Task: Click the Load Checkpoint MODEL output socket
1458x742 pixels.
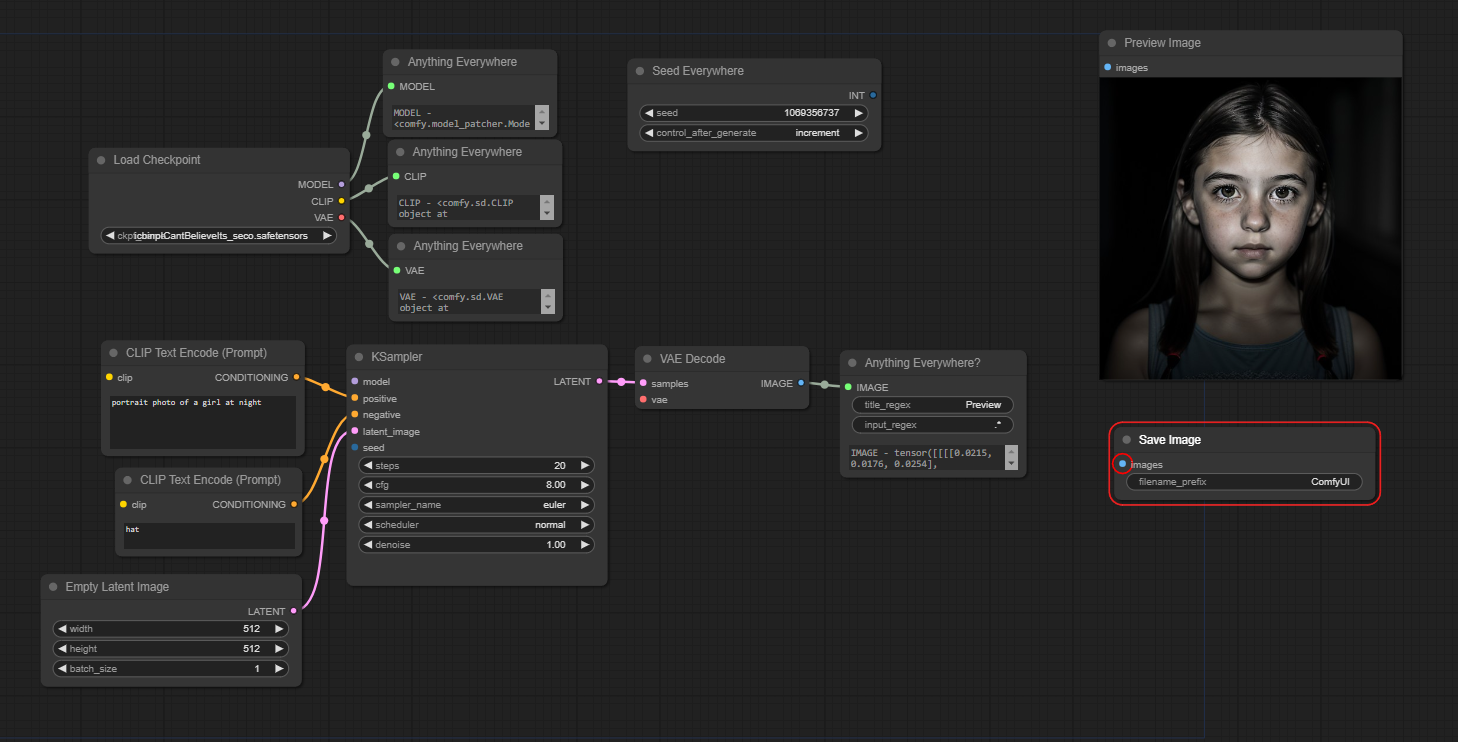Action: 342,184
